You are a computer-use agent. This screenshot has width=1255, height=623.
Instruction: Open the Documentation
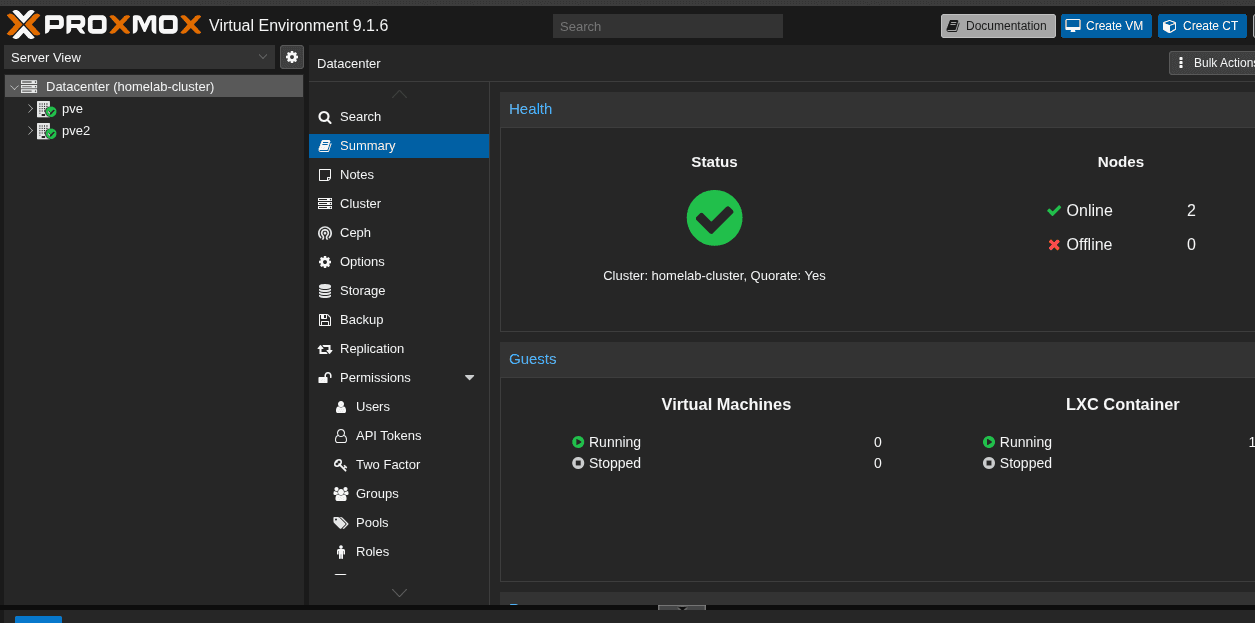point(997,25)
